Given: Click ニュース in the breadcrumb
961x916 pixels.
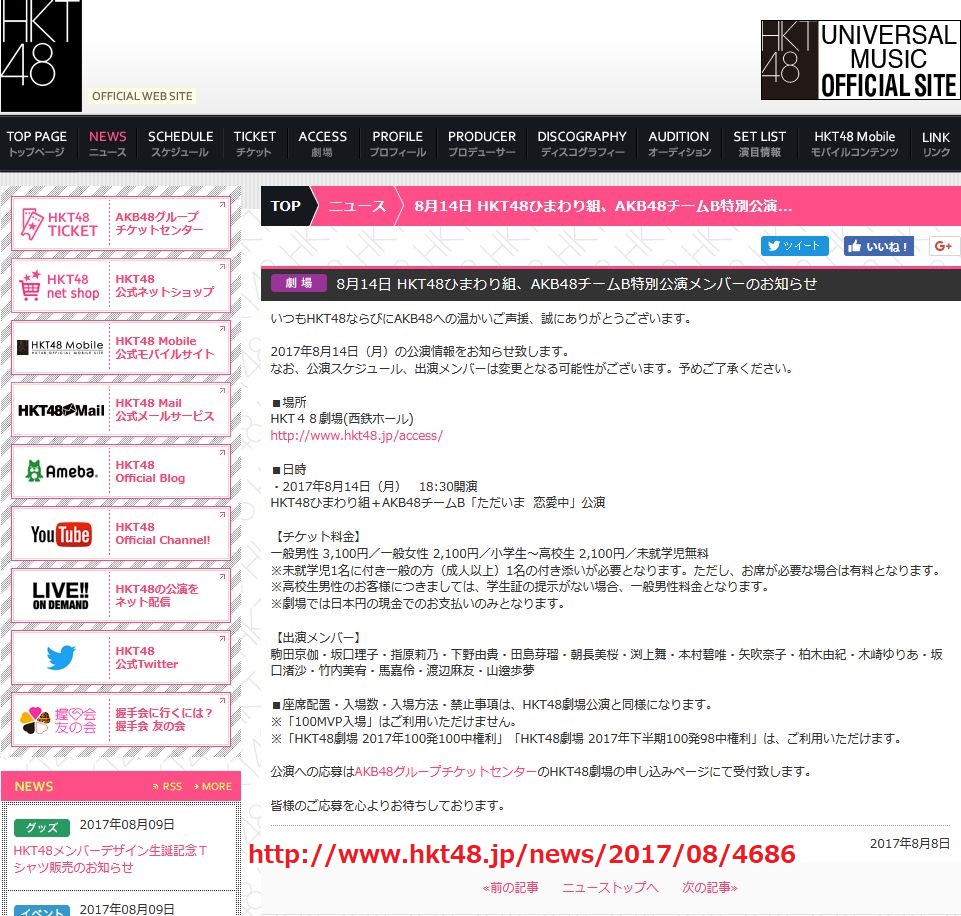Looking at the screenshot, I should click(358, 206).
